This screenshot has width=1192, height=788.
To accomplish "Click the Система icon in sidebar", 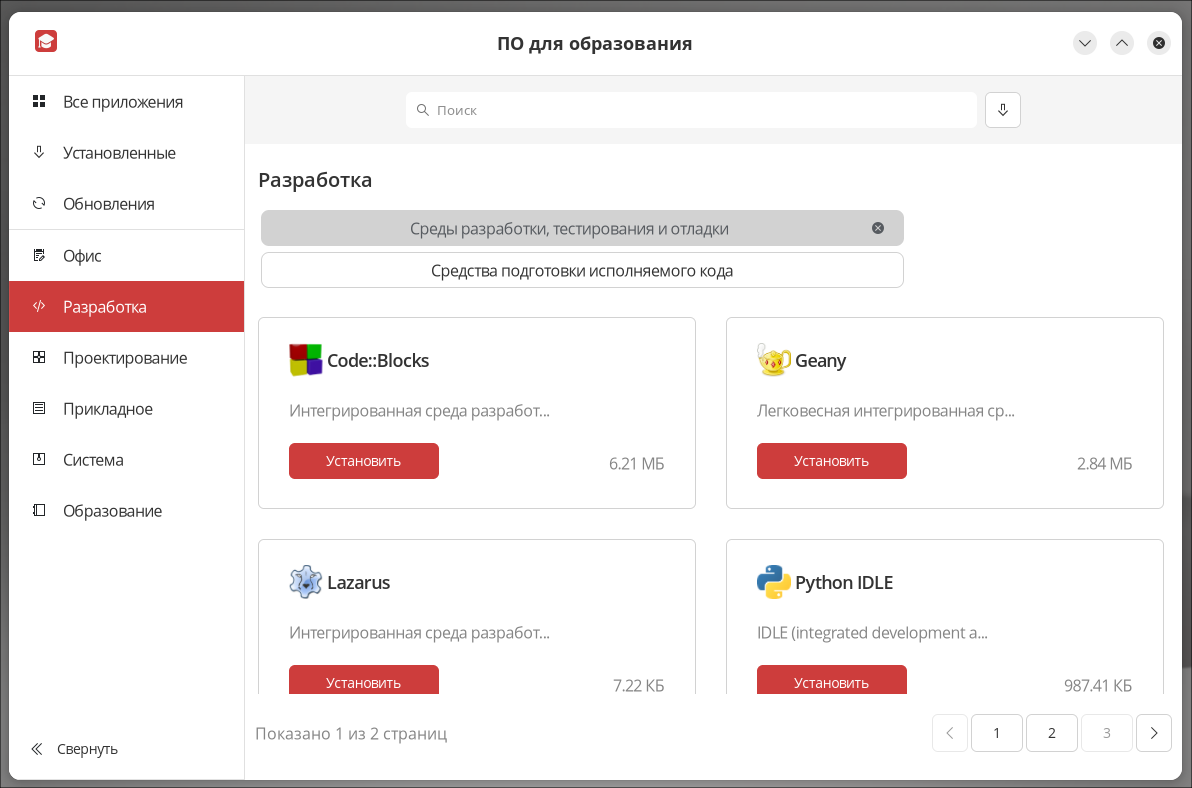I will (39, 459).
